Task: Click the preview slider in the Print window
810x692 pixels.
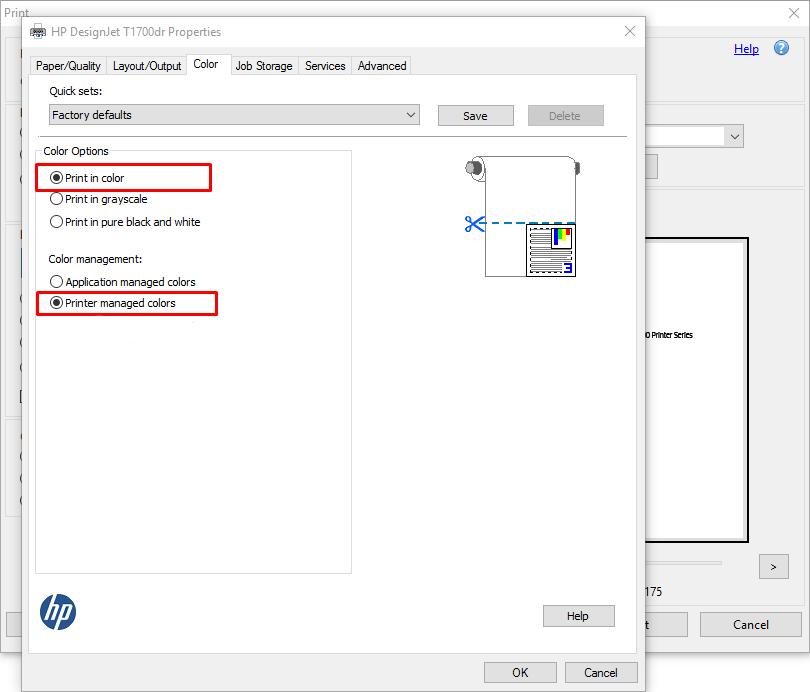Action: click(683, 563)
